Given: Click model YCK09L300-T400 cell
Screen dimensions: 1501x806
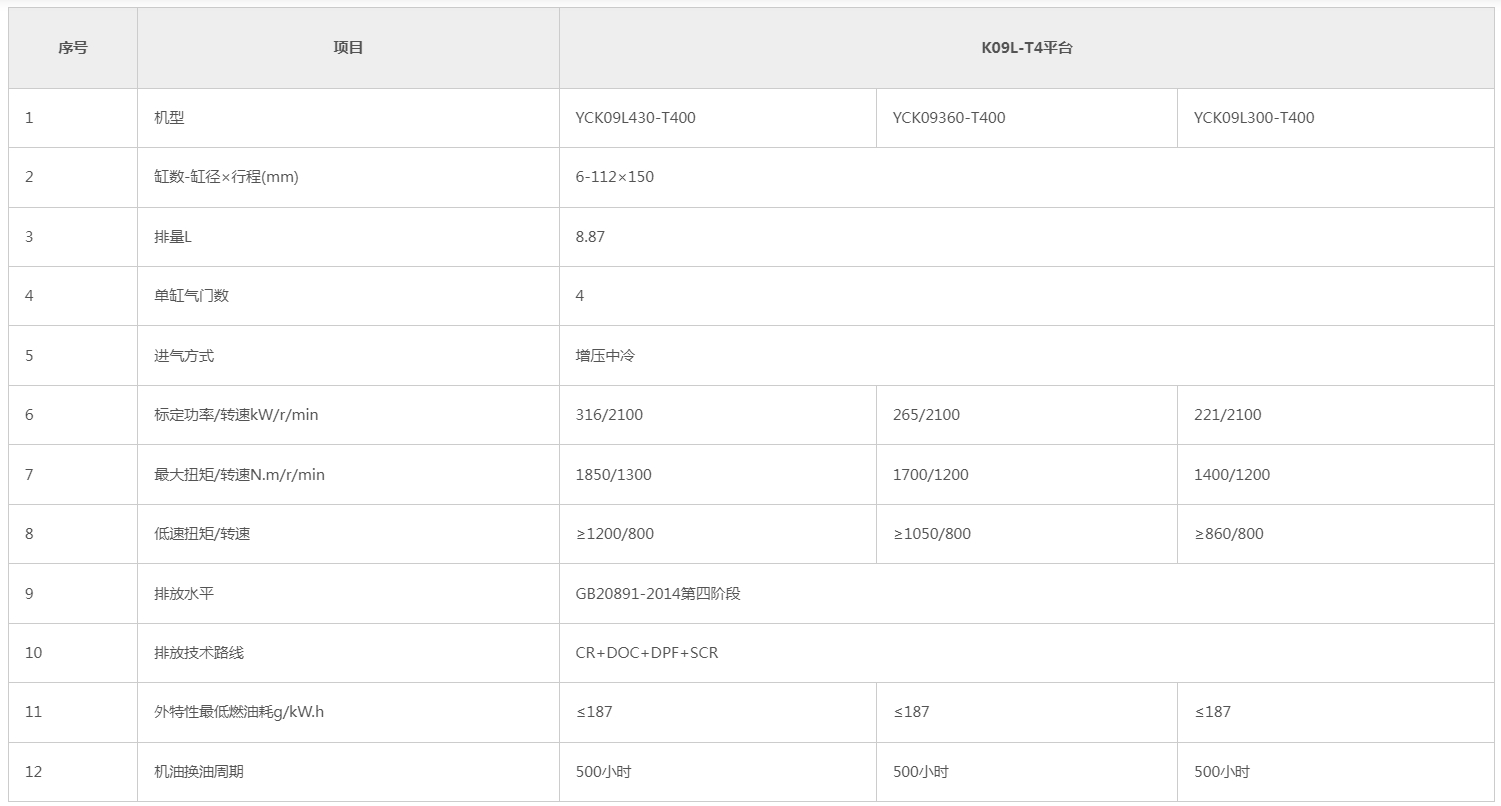Looking at the screenshot, I should pyautogui.click(x=1338, y=118).
